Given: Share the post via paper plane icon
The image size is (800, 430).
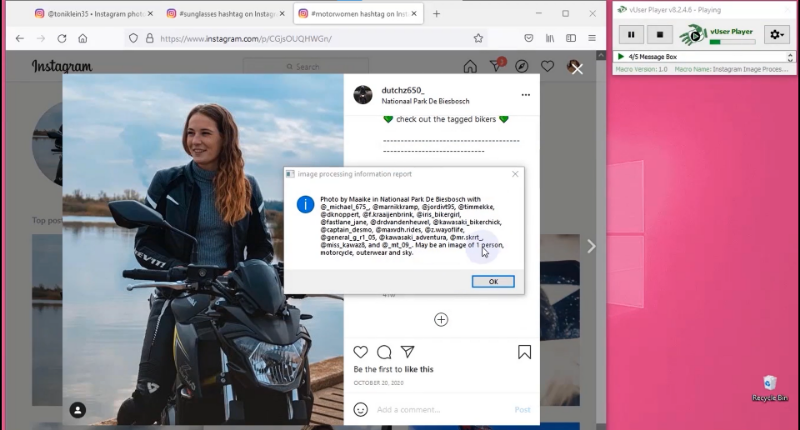Looking at the screenshot, I should coord(407,352).
